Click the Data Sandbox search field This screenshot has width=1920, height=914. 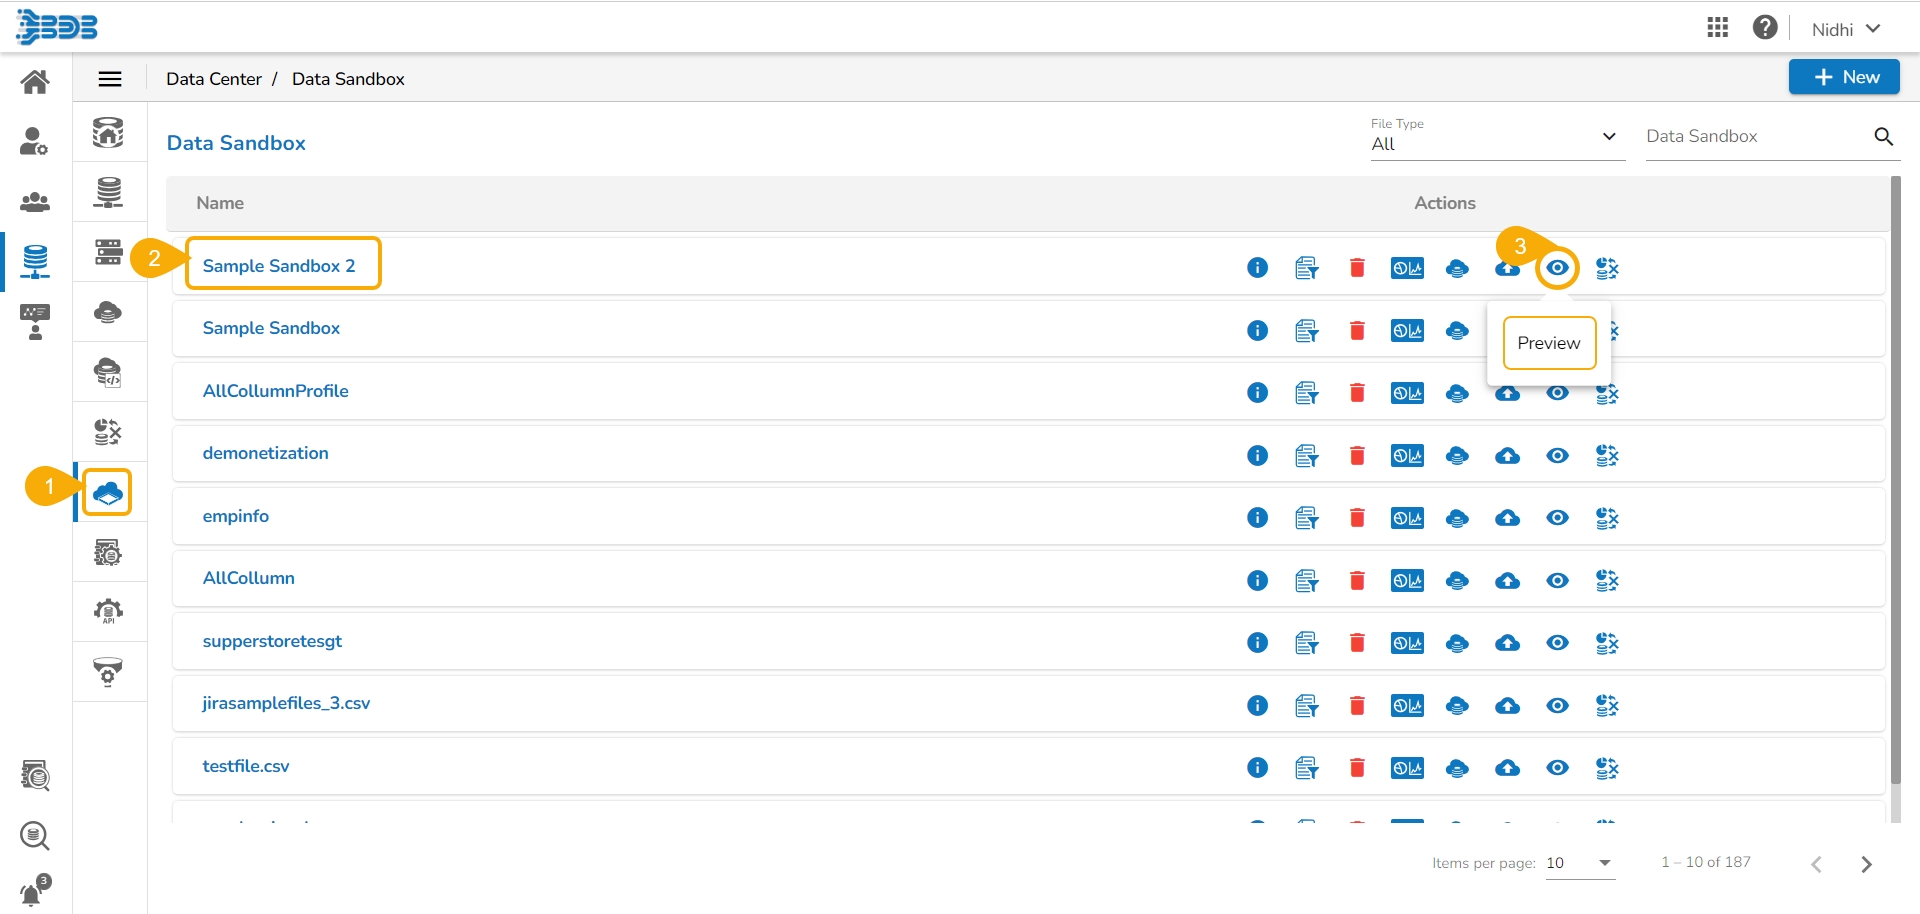(x=1755, y=137)
